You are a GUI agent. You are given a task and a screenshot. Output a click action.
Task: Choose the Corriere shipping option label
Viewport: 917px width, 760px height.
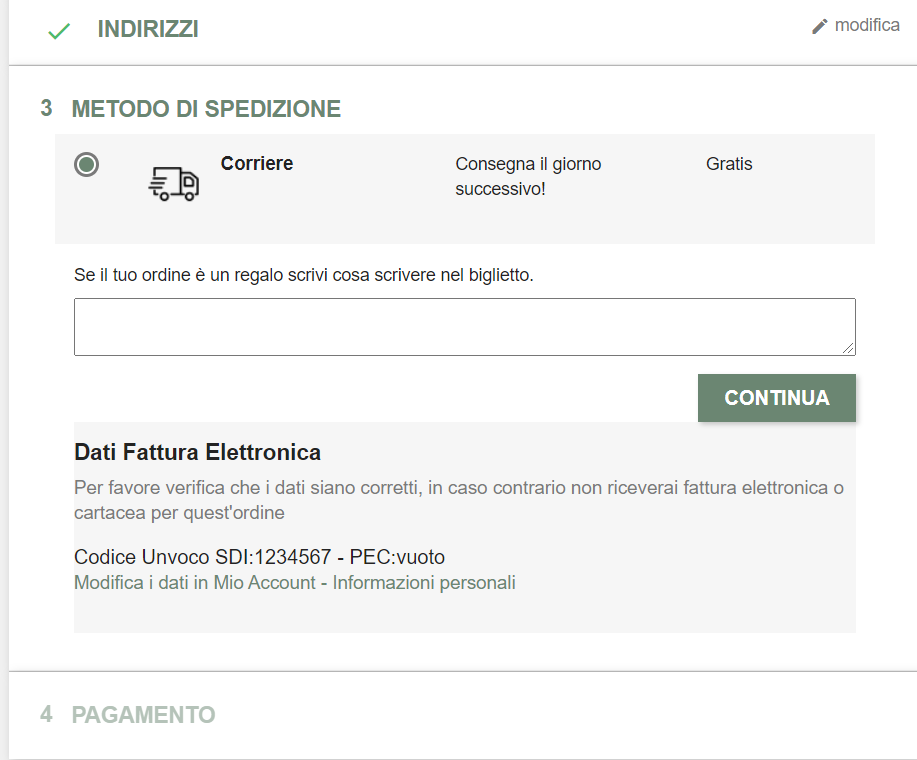257,164
